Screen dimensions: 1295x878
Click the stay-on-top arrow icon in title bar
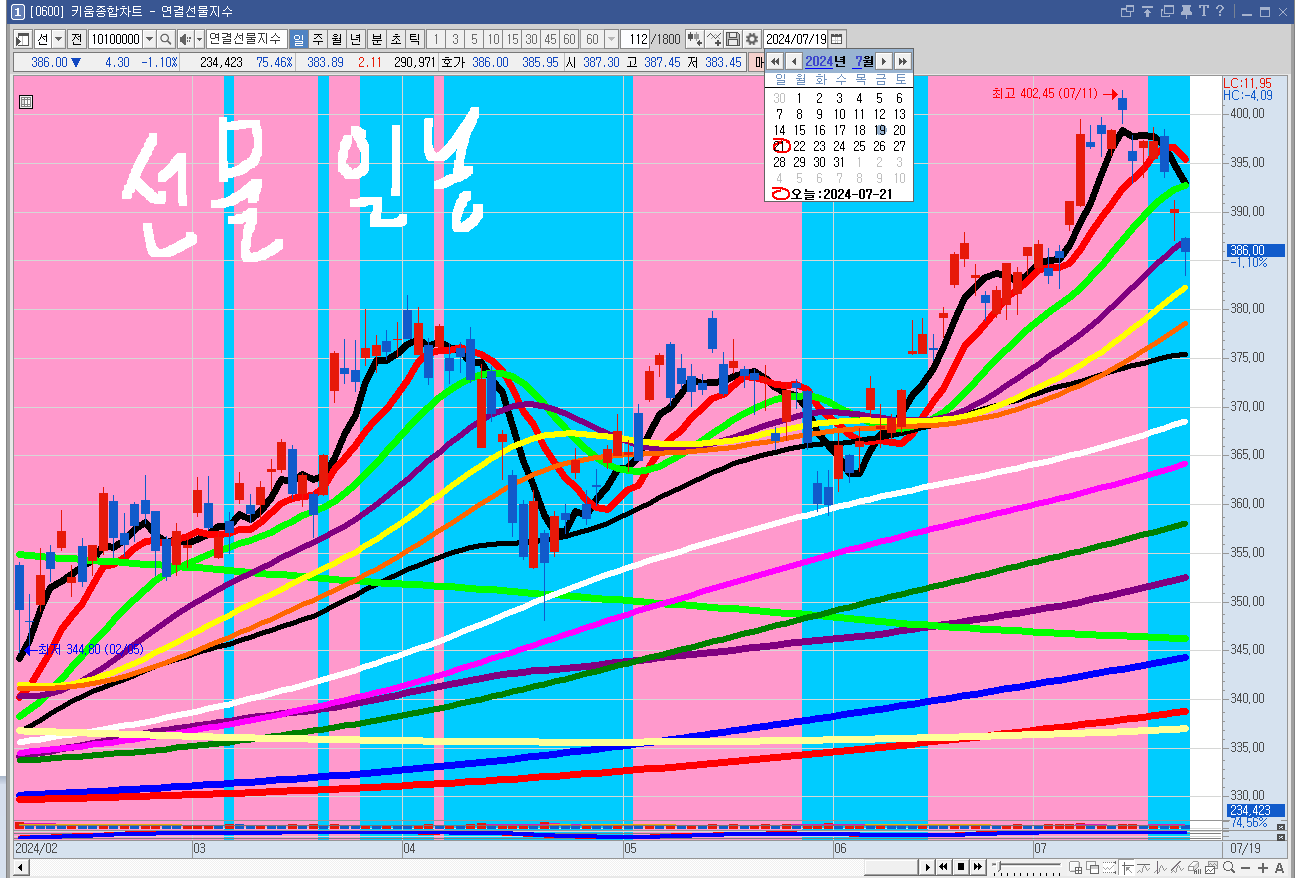pyautogui.click(x=1147, y=11)
